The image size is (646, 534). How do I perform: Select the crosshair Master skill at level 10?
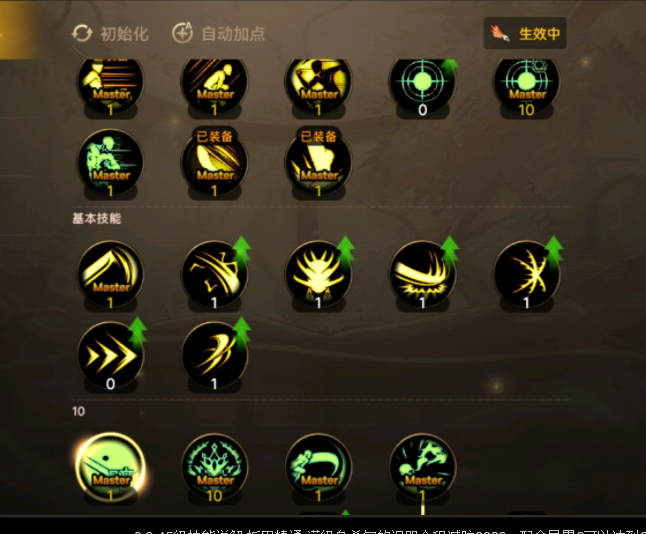527,84
